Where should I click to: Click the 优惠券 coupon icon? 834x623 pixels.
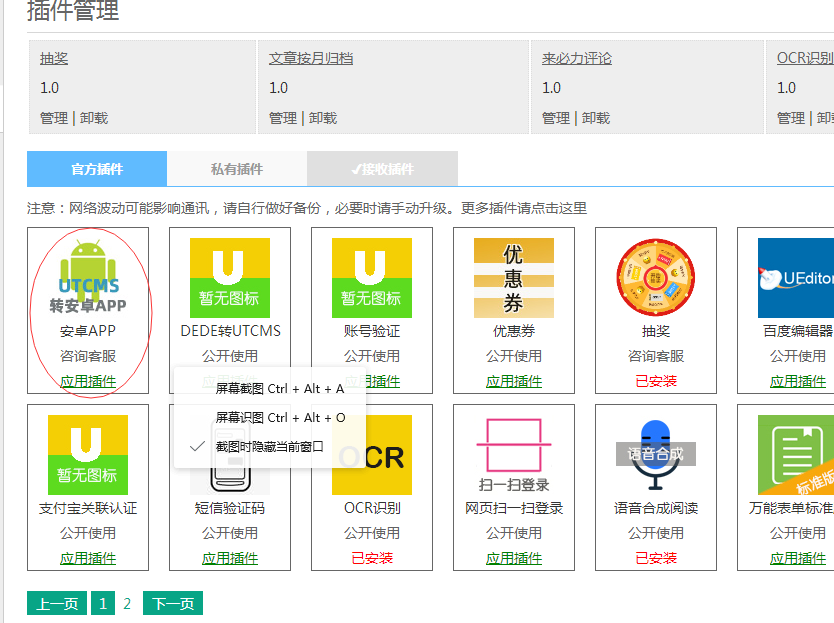point(514,277)
